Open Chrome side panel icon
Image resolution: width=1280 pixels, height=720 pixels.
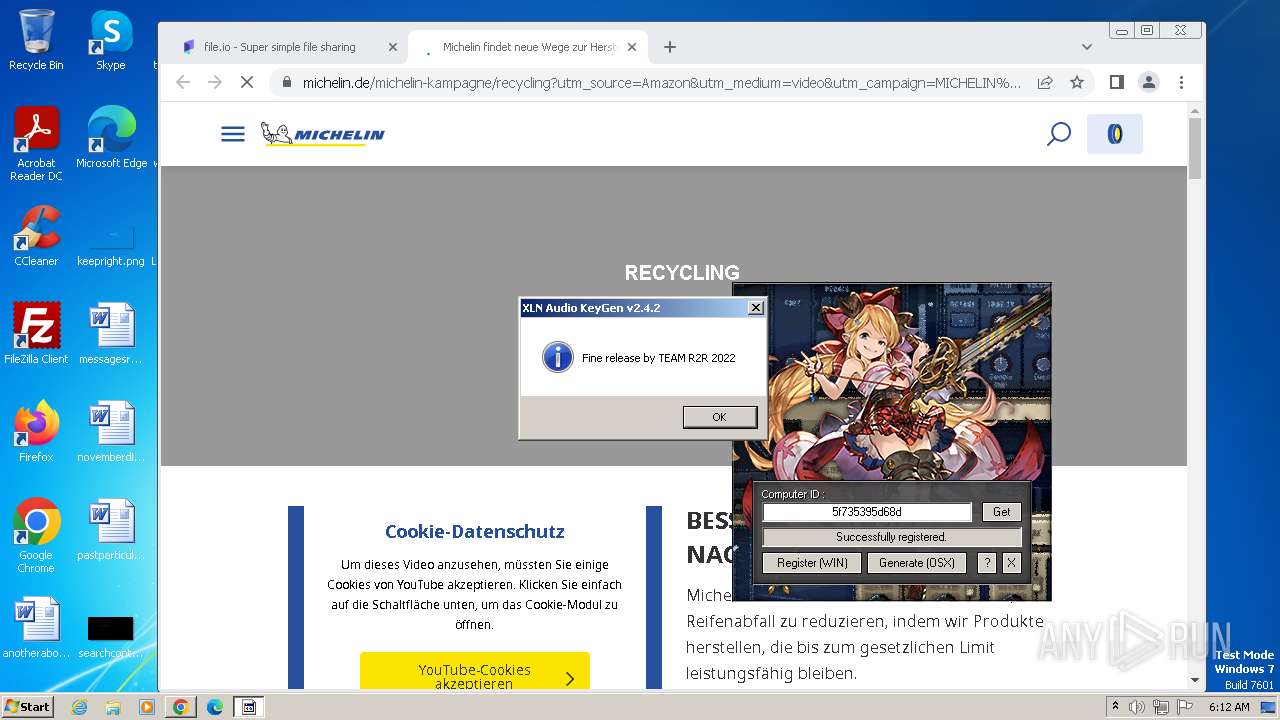1117,82
